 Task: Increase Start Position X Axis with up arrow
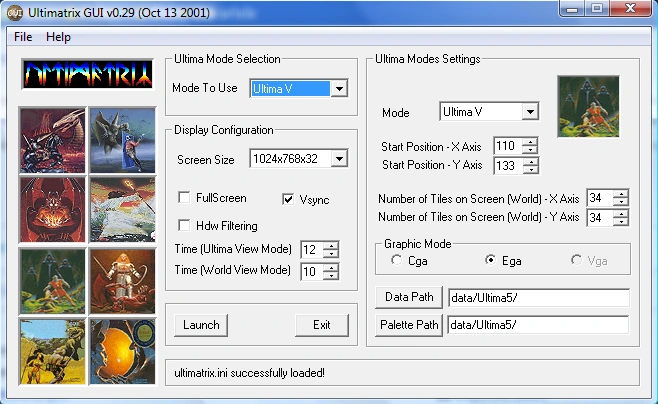[x=530, y=142]
